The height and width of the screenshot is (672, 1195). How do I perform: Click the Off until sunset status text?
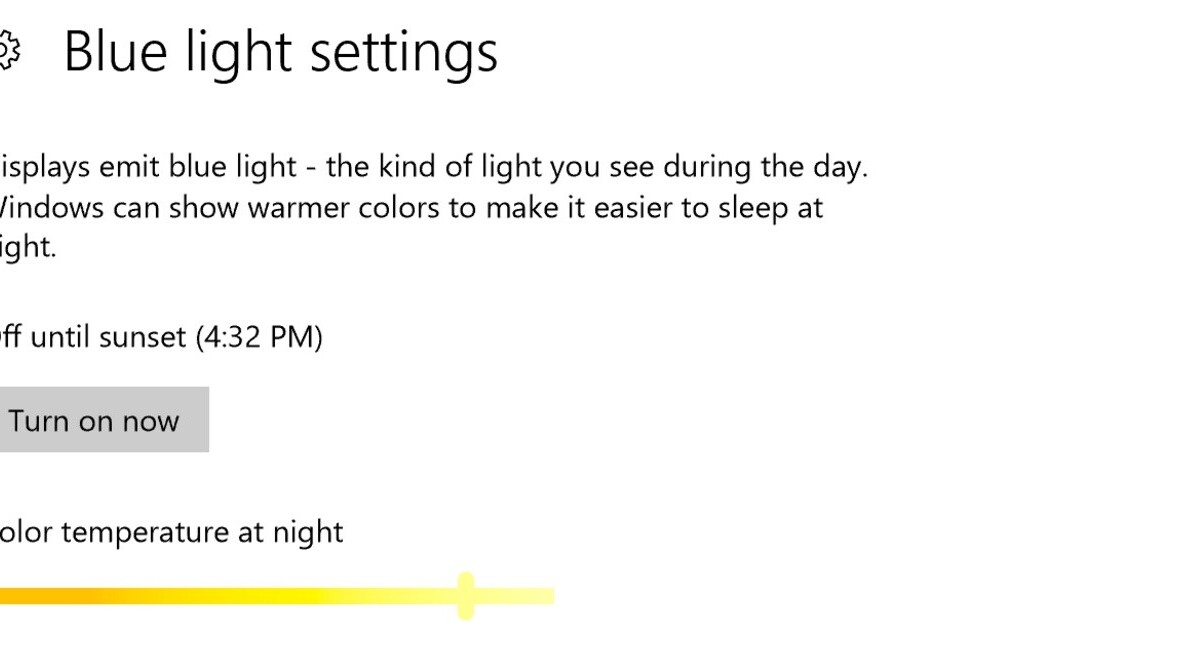pyautogui.click(x=160, y=337)
